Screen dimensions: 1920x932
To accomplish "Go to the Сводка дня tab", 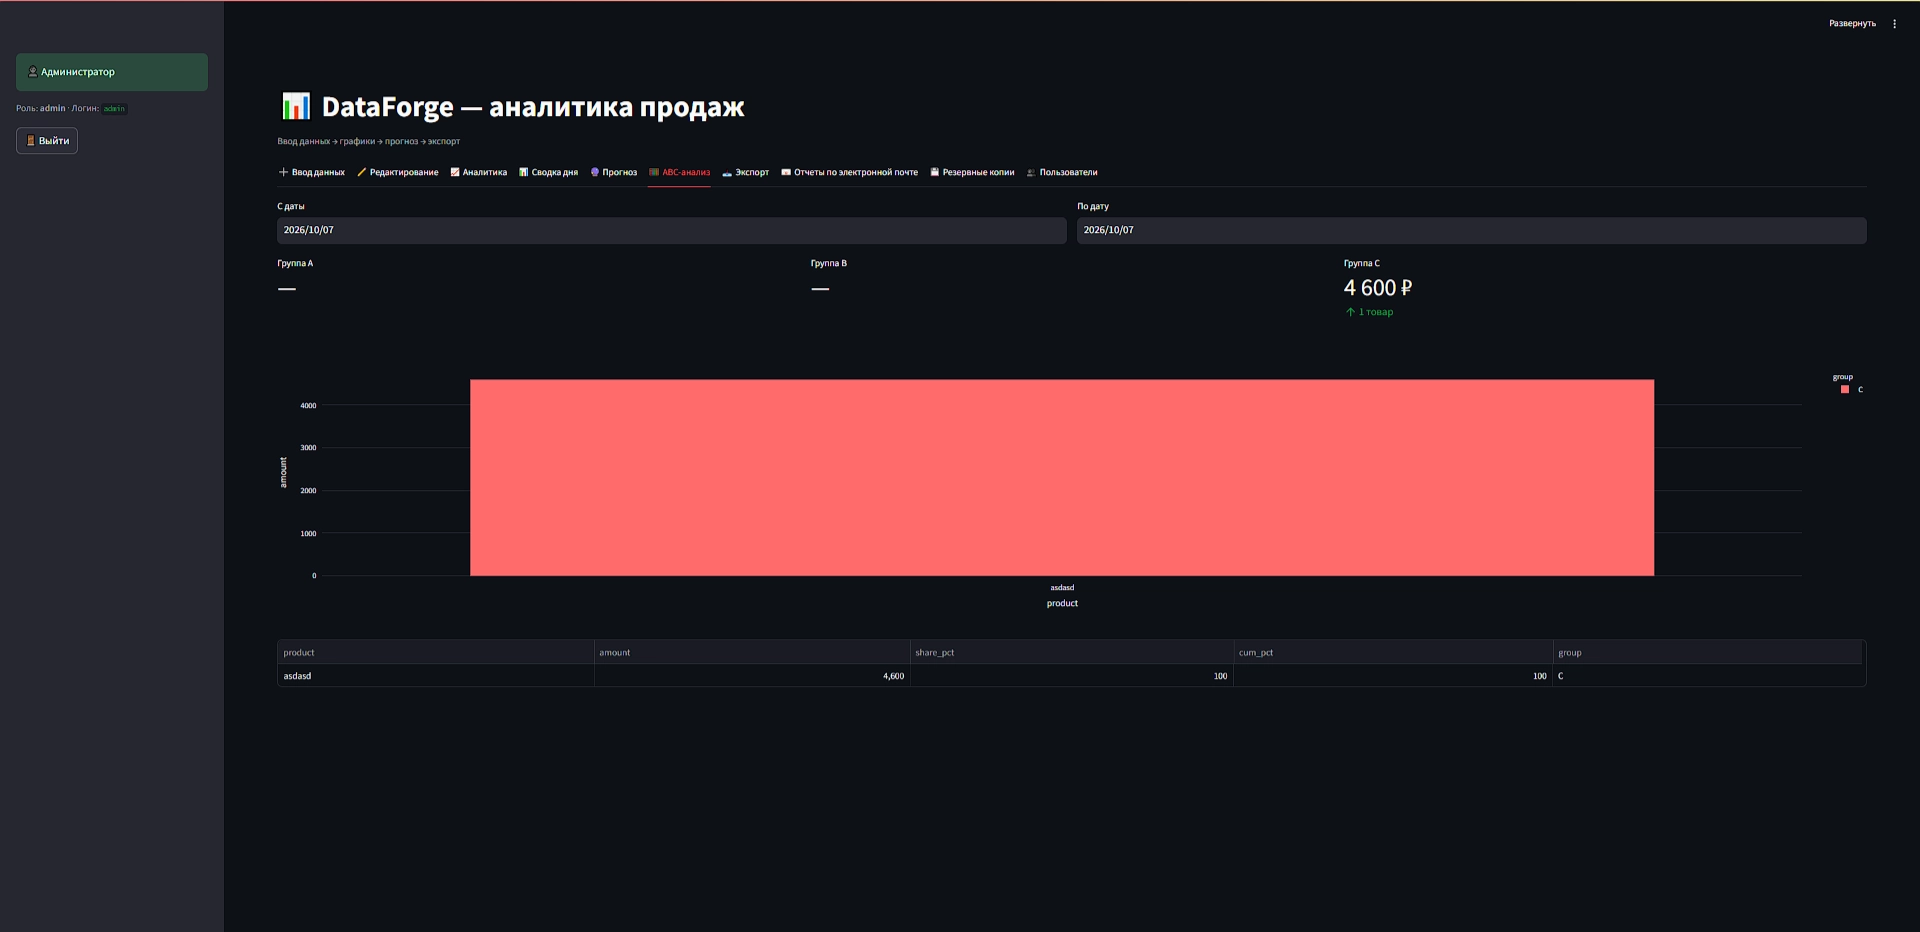I will [548, 172].
